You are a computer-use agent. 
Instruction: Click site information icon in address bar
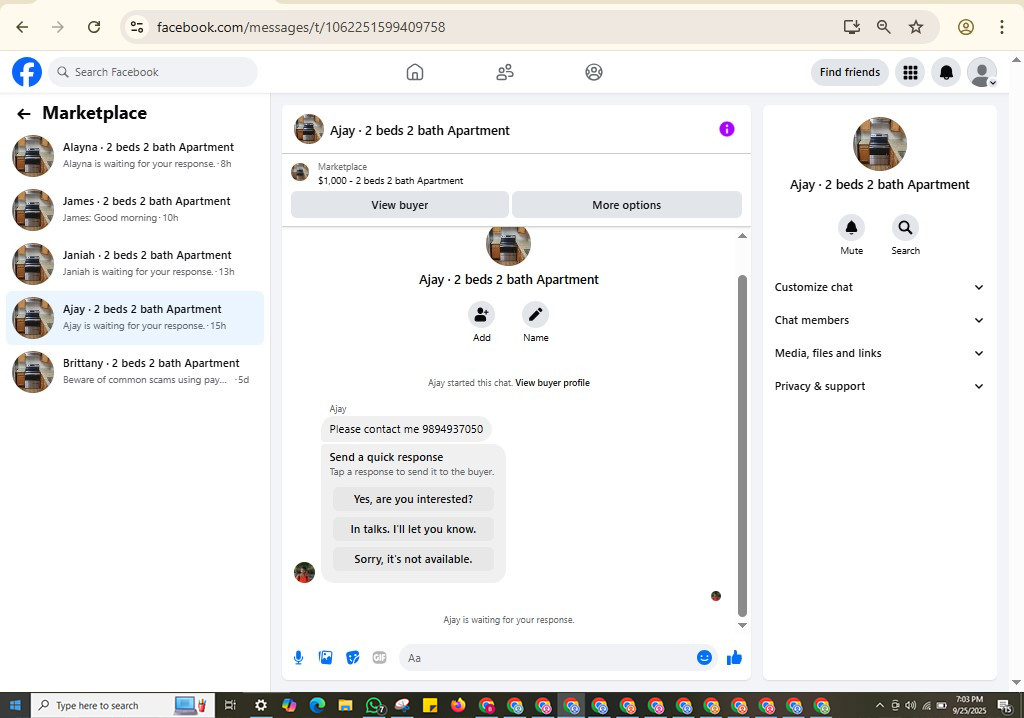click(x=136, y=27)
